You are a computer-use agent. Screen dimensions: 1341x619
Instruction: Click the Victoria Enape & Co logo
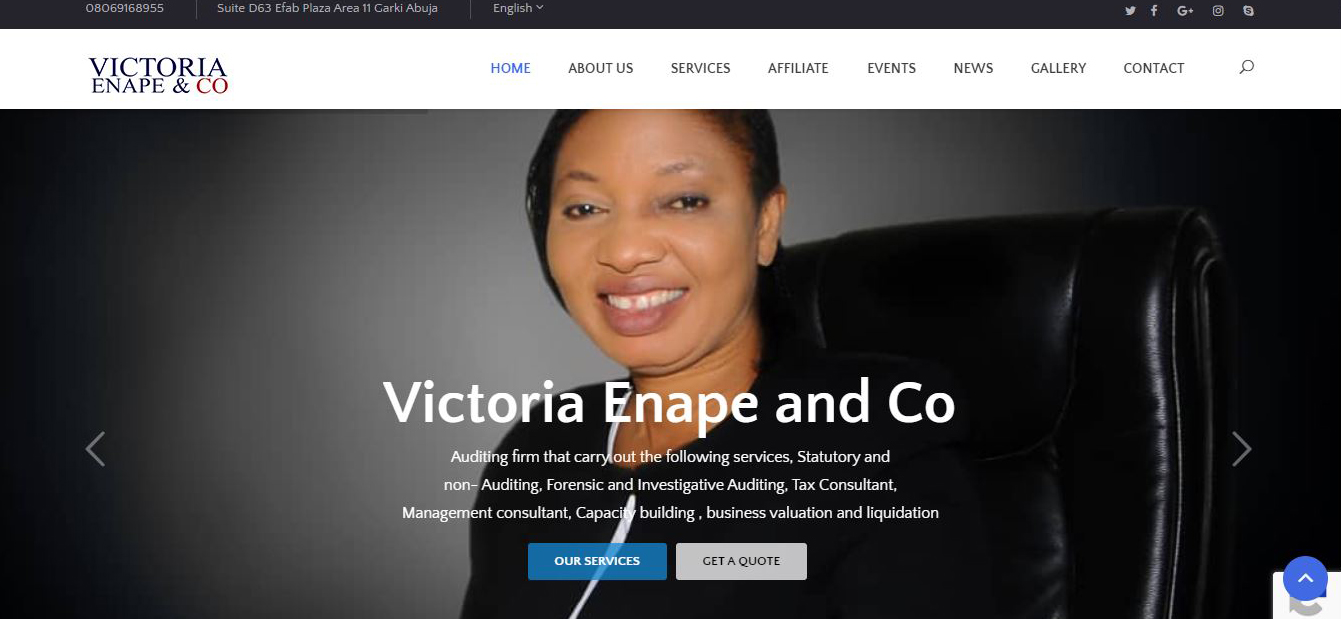(158, 75)
